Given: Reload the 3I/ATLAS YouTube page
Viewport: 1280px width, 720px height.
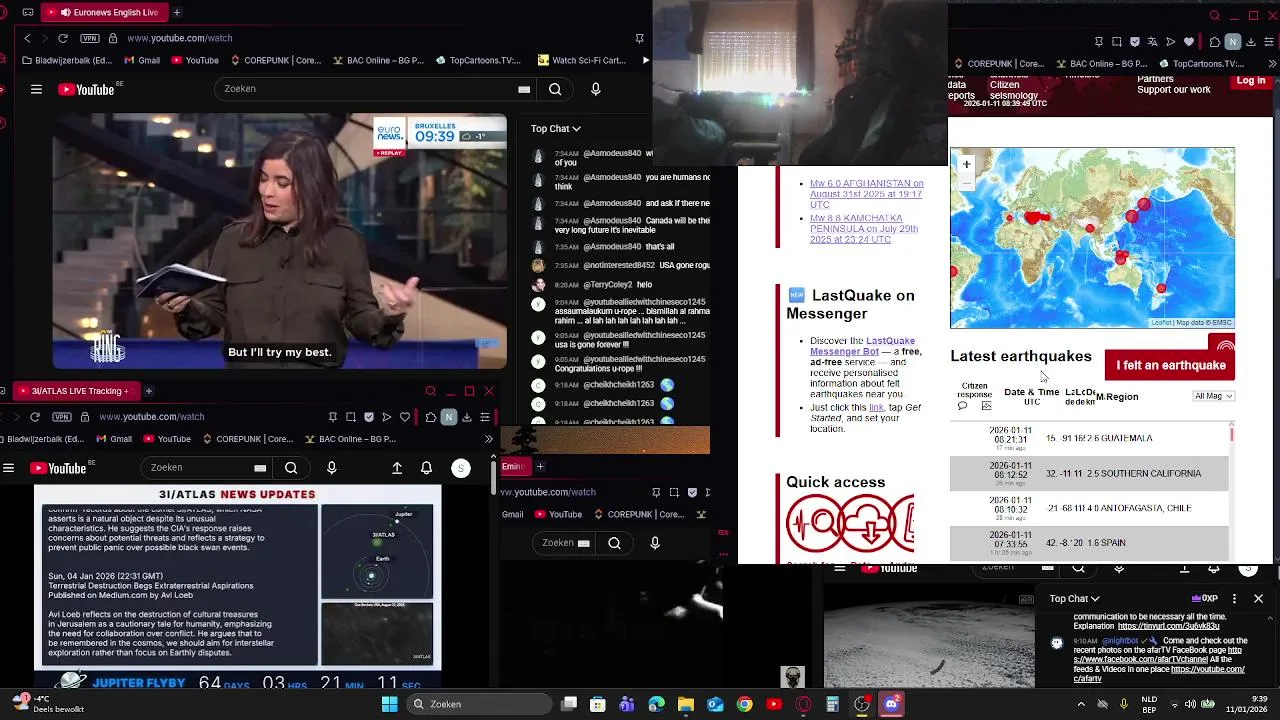Looking at the screenshot, I should click(x=35, y=417).
